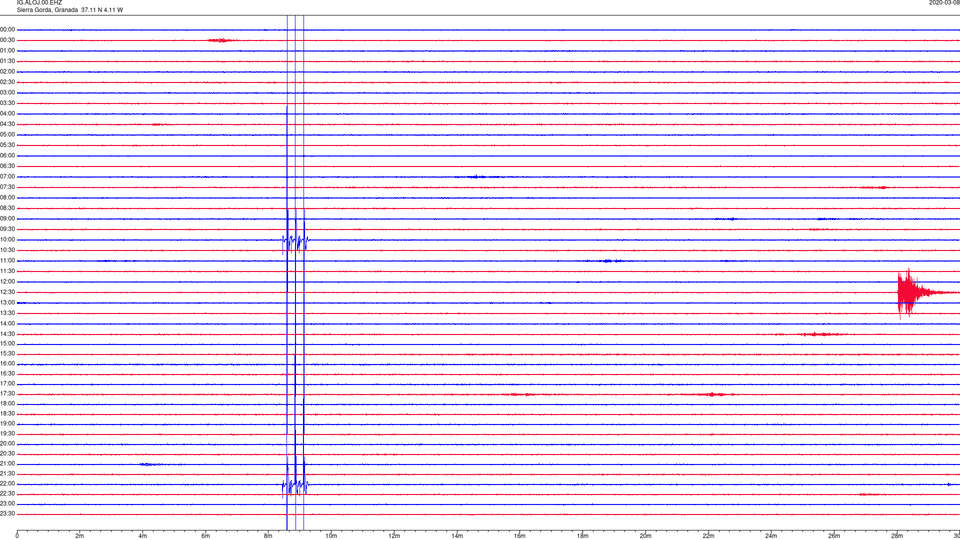Click the 18m tick on the minutes axis
This screenshot has height=540, width=960.
[x=582, y=536]
